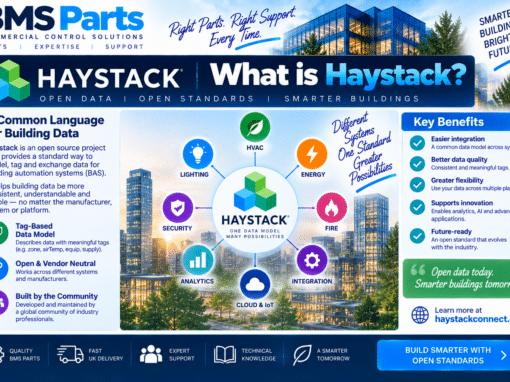Click the blue Lighting bulb icon
Image resolution: width=510 pixels, height=382 pixels.
click(198, 154)
